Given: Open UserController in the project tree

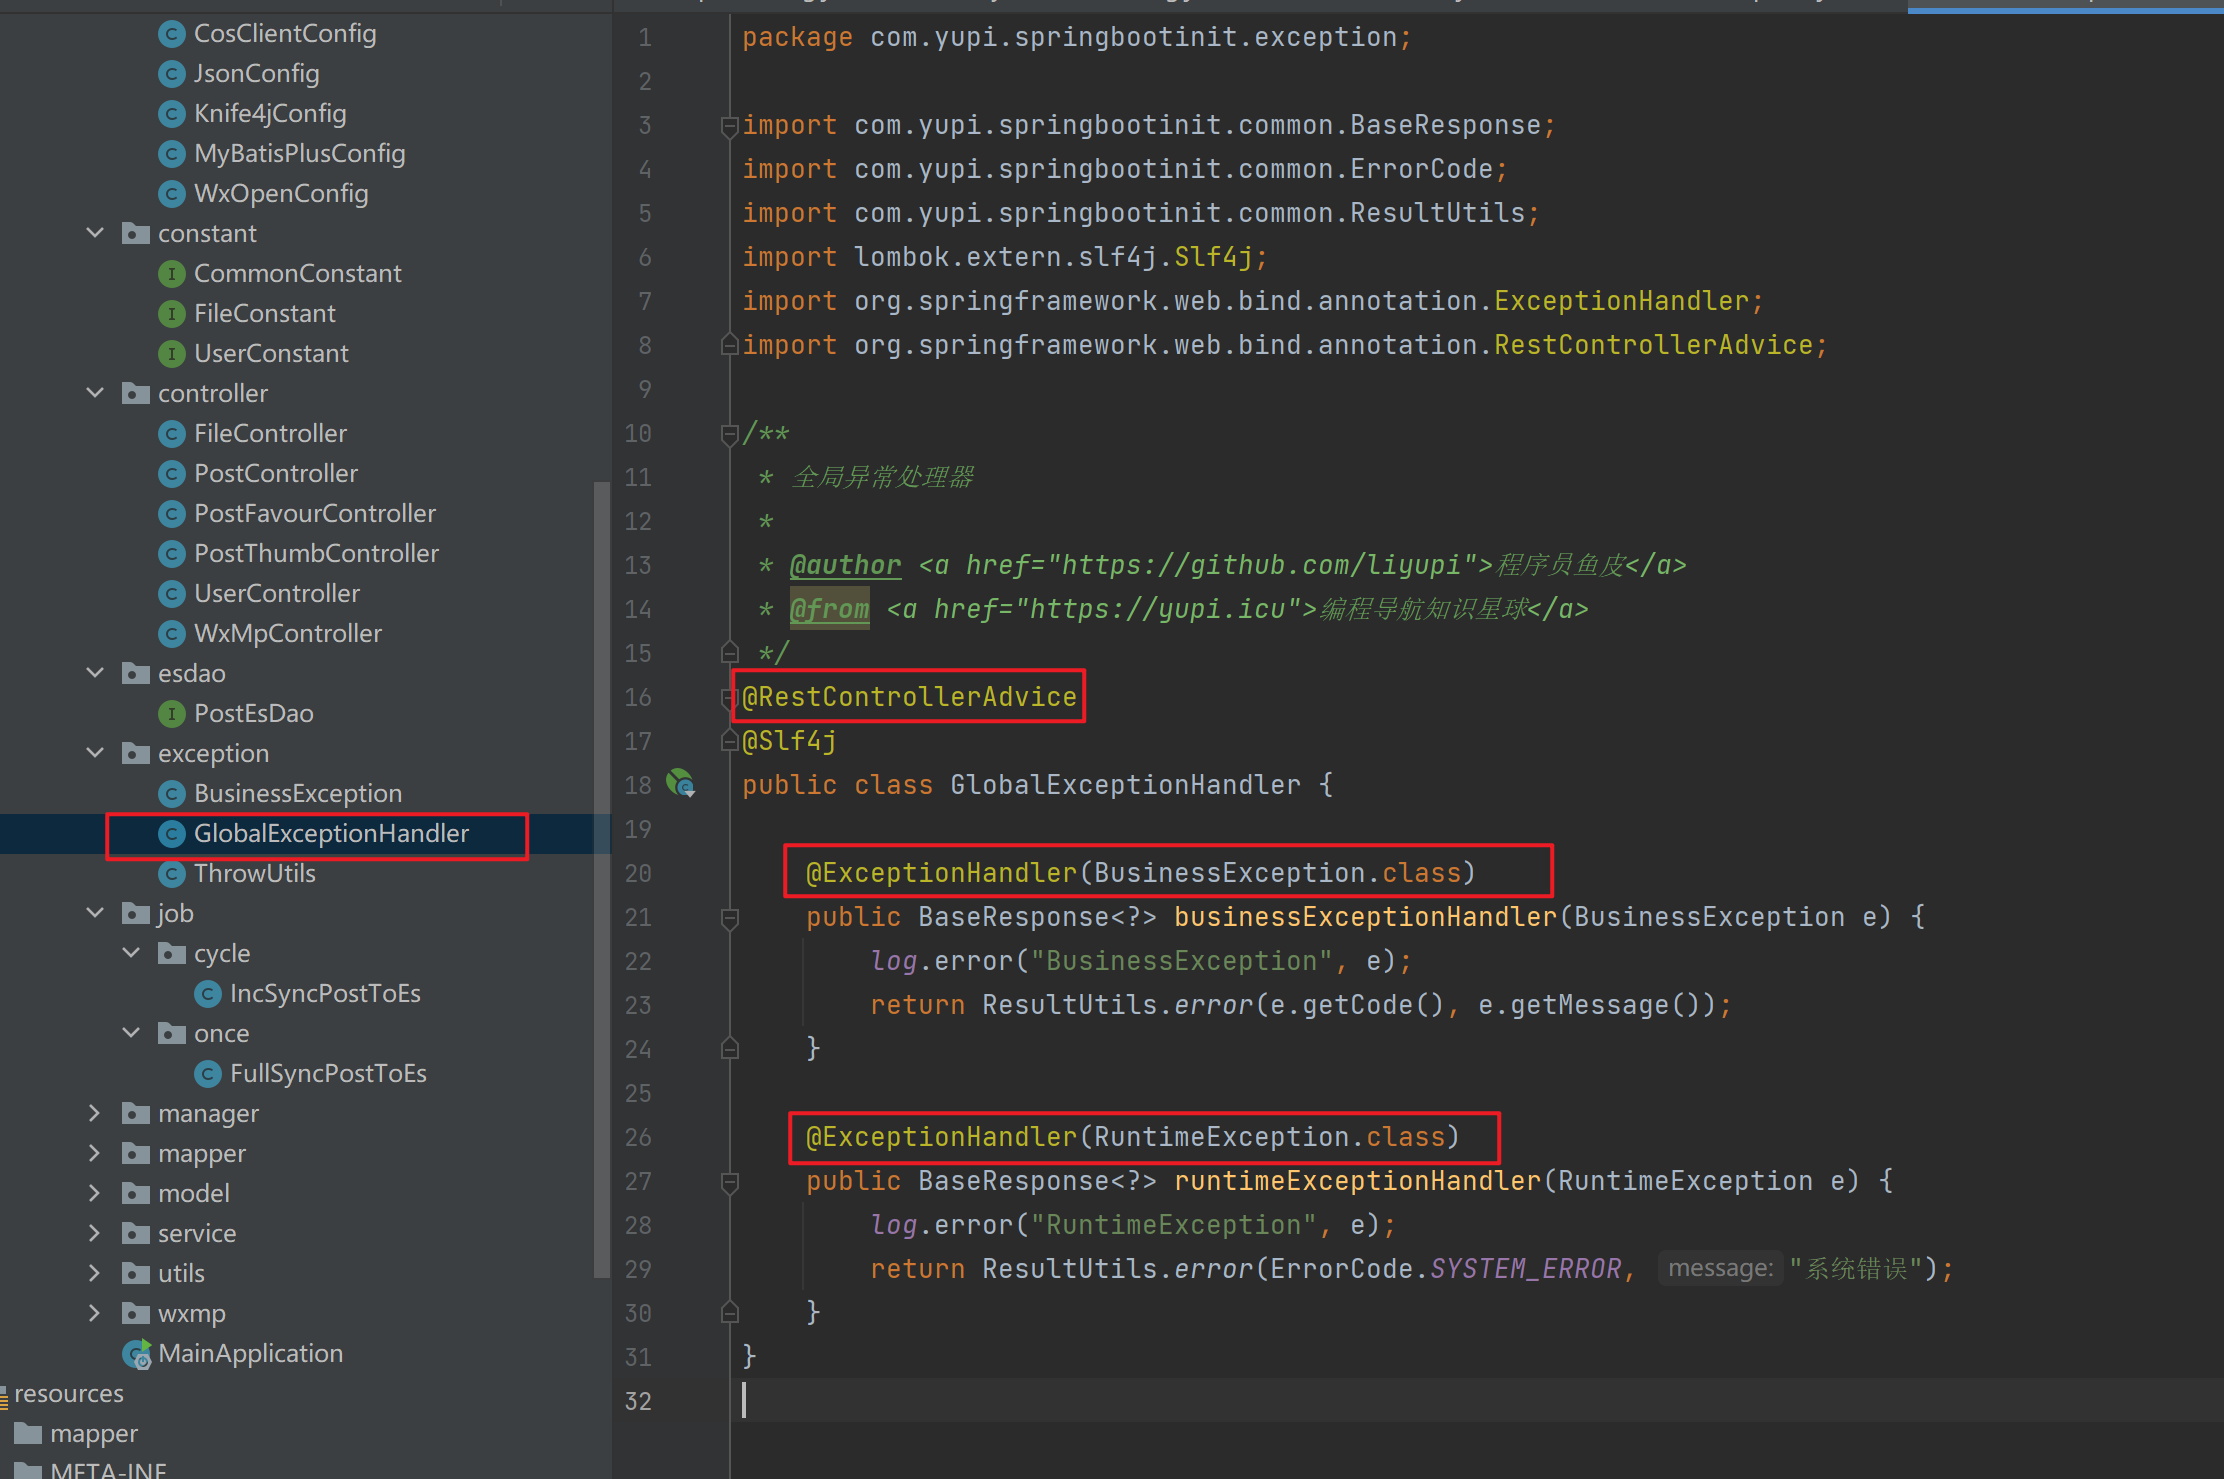Looking at the screenshot, I should (276, 594).
